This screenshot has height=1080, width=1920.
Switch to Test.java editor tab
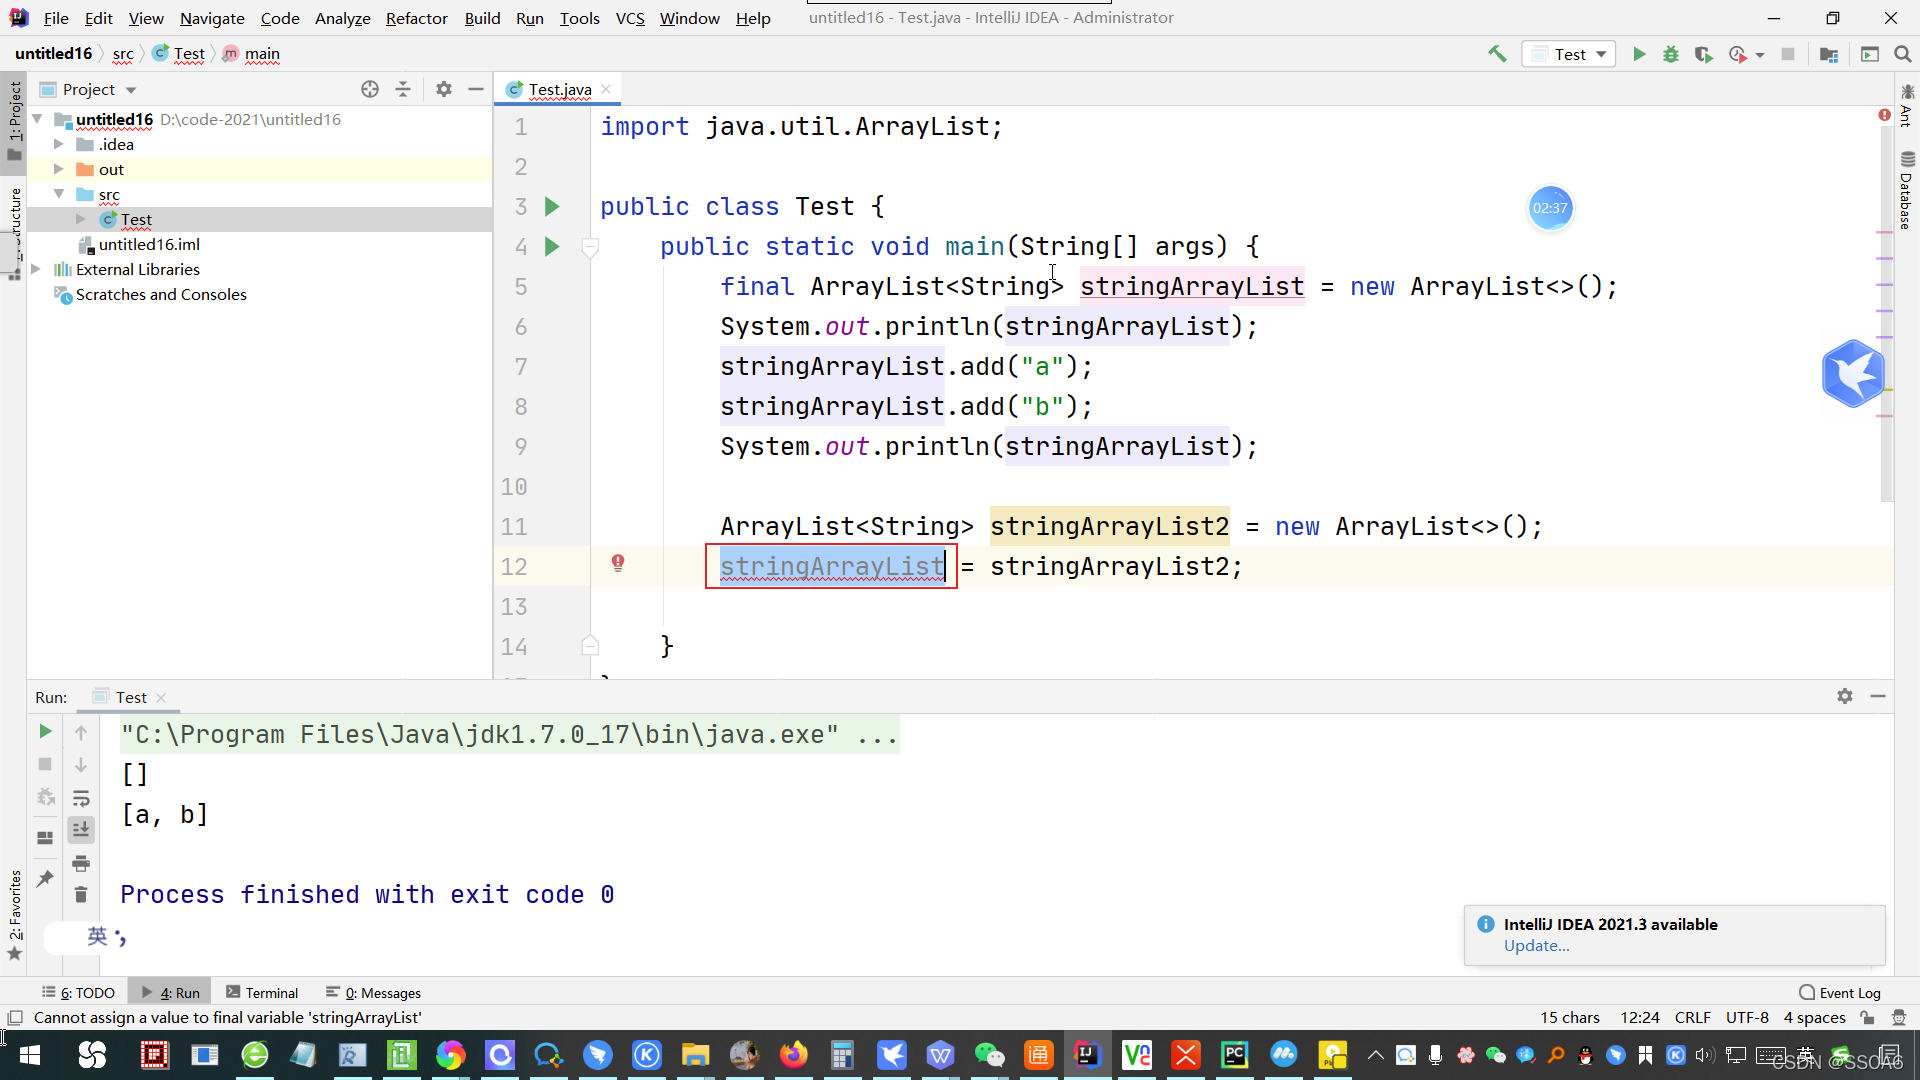coord(559,89)
